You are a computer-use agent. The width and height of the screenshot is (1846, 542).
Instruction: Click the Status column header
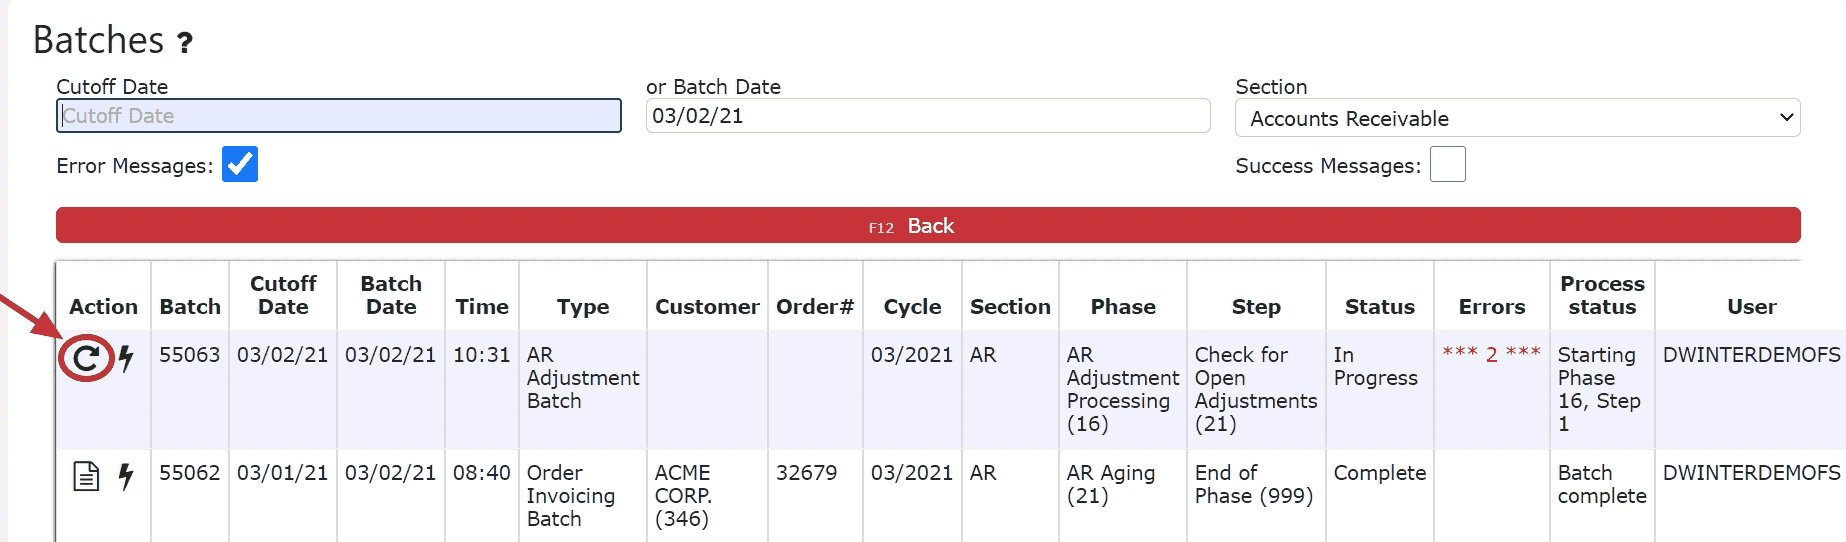[1379, 307]
